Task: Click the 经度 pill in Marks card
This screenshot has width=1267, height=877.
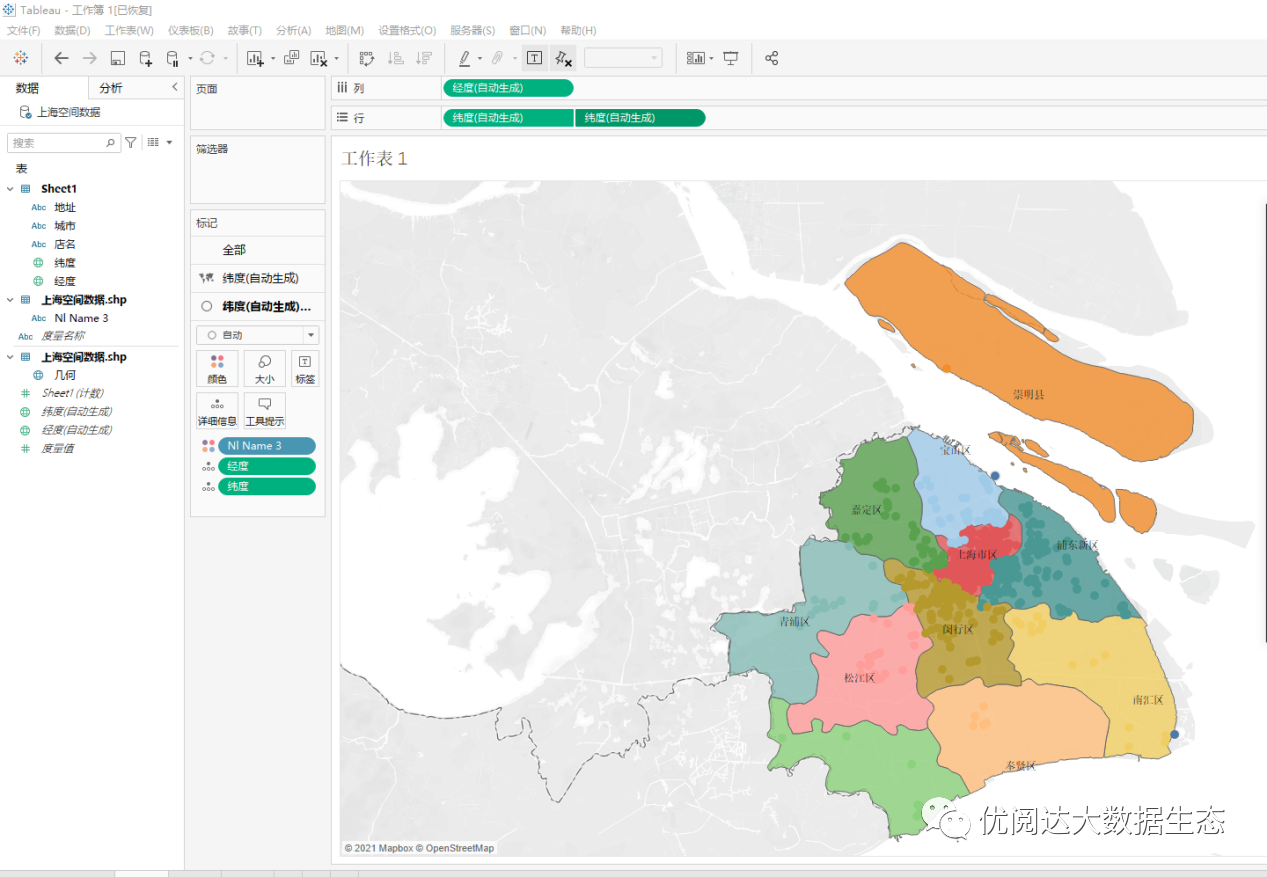Action: 267,466
